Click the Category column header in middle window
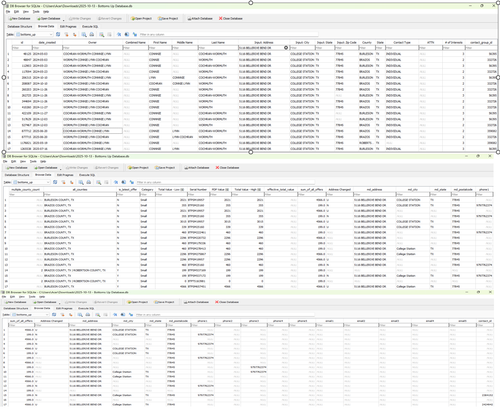 click(147, 190)
